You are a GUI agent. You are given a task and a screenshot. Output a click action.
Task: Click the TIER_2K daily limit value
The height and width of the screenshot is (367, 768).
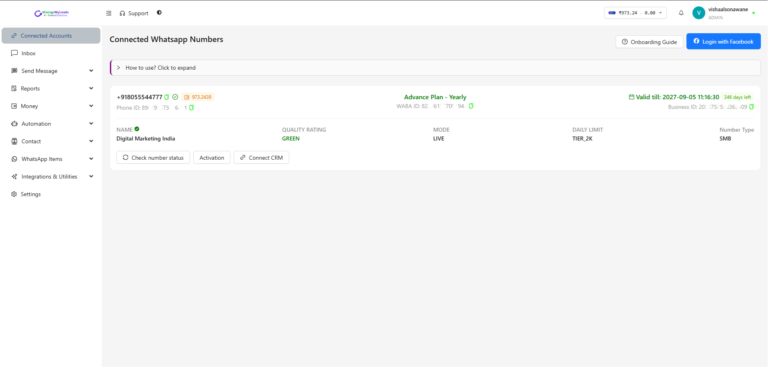pyautogui.click(x=582, y=139)
